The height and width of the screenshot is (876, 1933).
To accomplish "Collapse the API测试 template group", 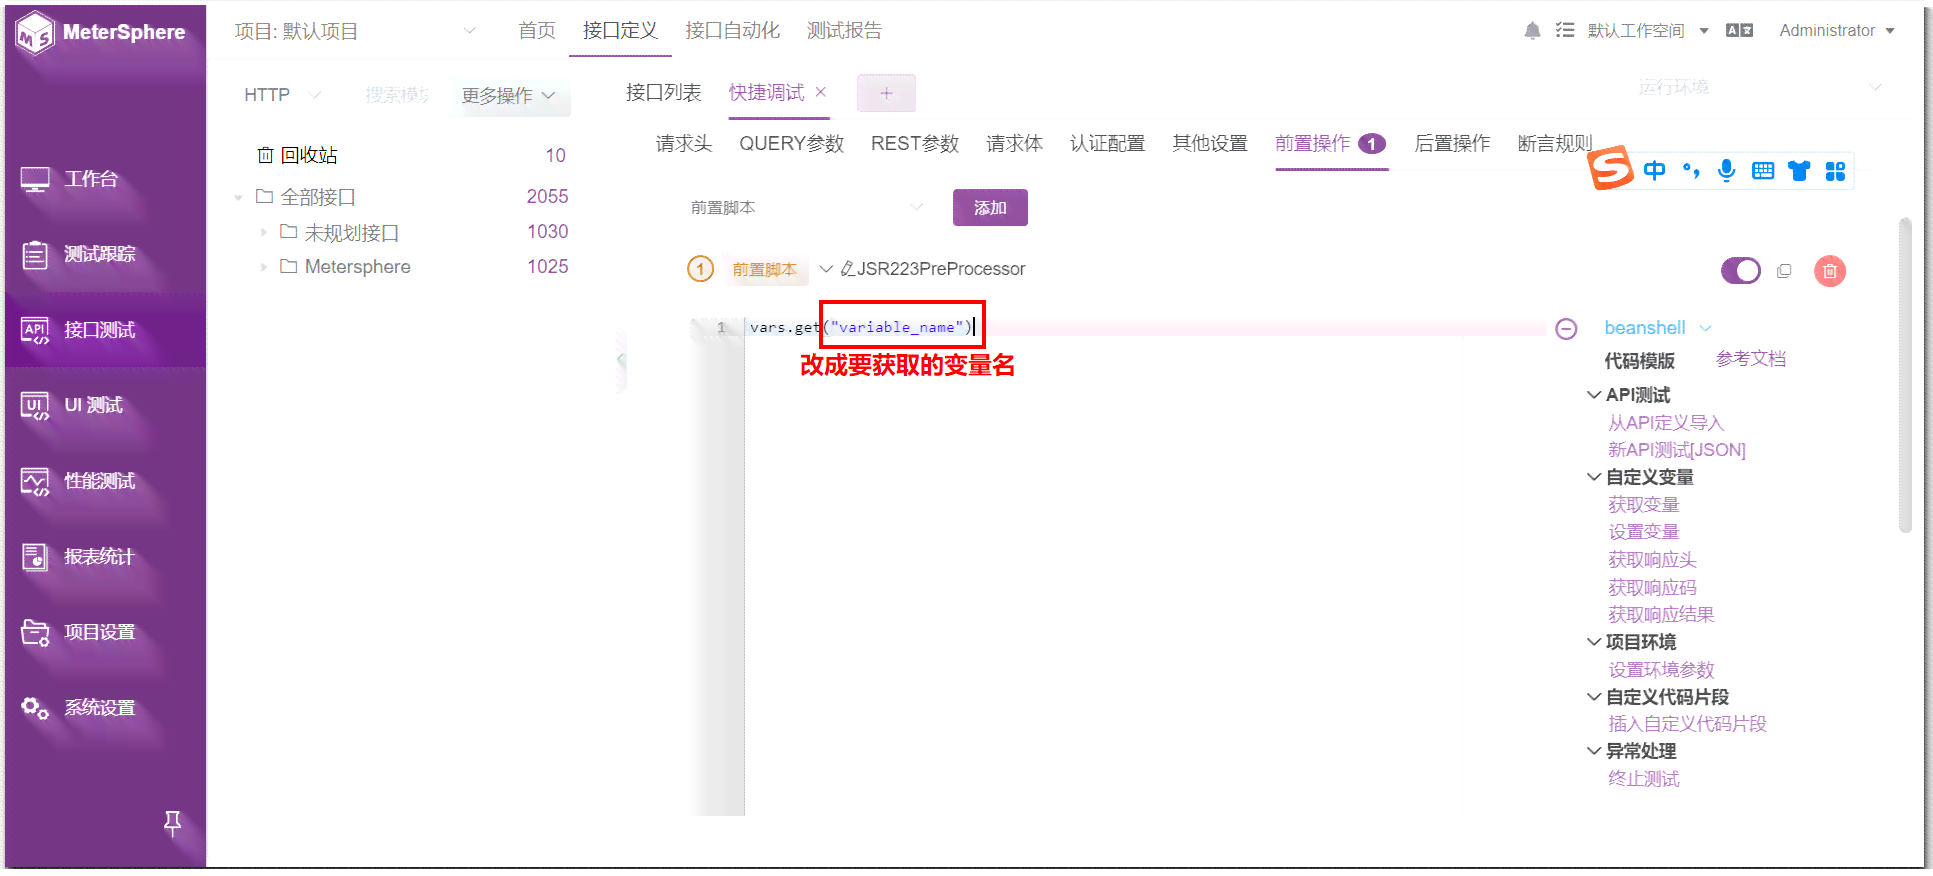I will 1594,396.
